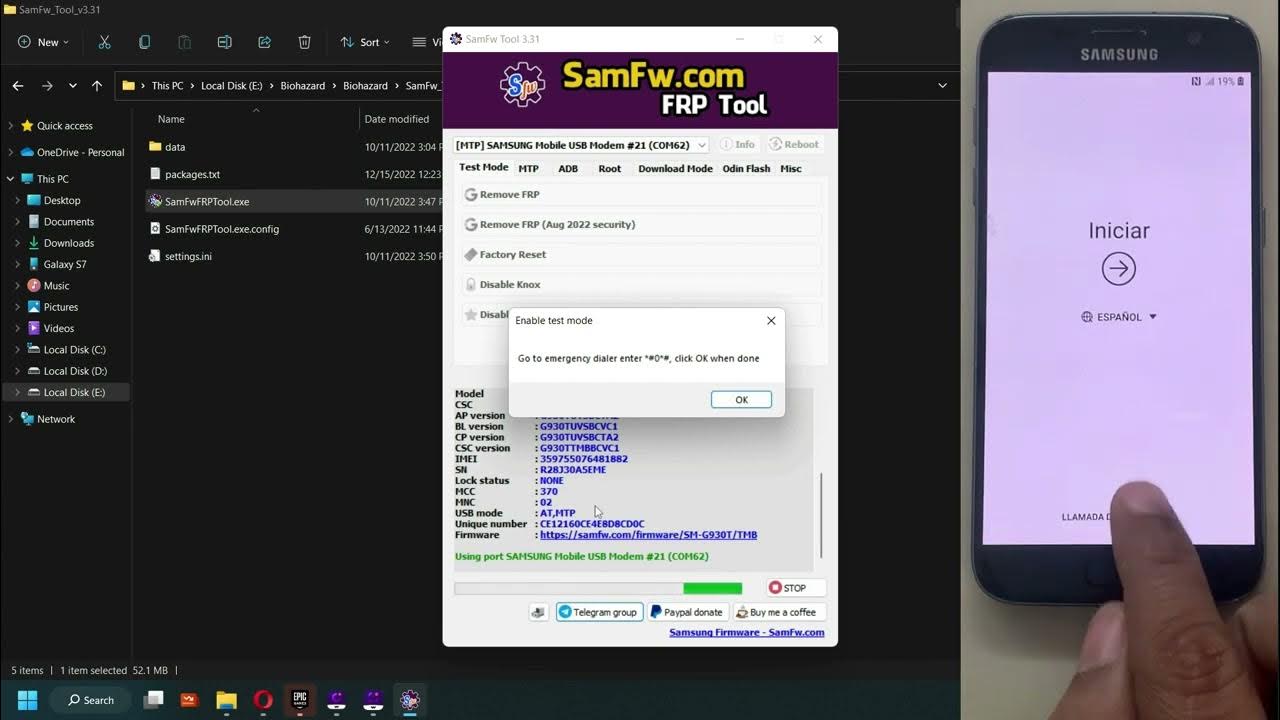Open Documents in the navigation pane
This screenshot has height=720, width=1280.
click(x=68, y=222)
